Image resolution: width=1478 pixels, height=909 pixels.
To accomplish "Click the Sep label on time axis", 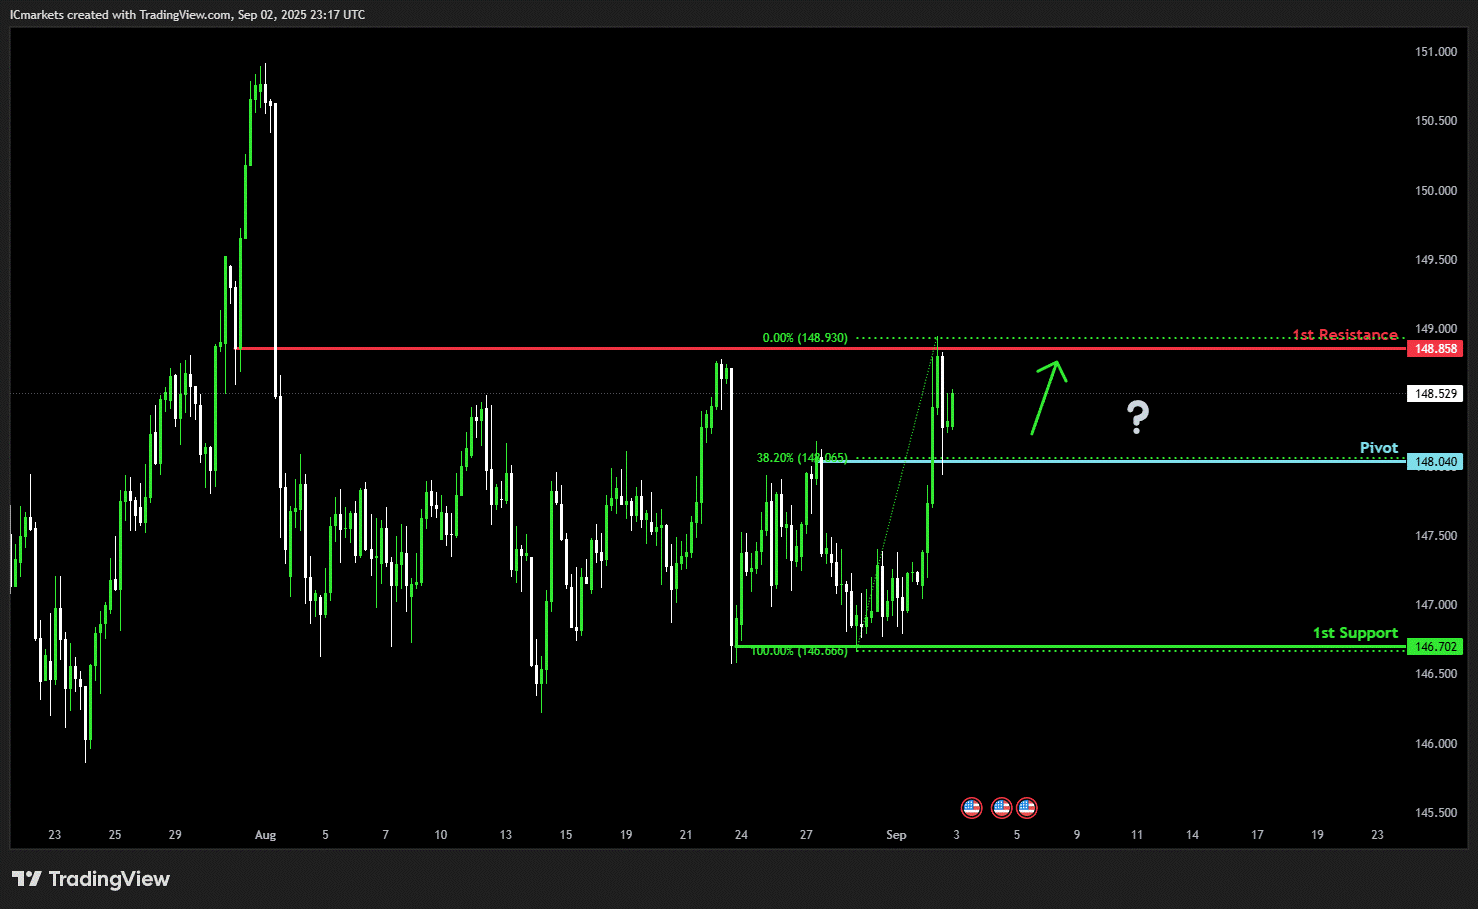I will point(896,835).
